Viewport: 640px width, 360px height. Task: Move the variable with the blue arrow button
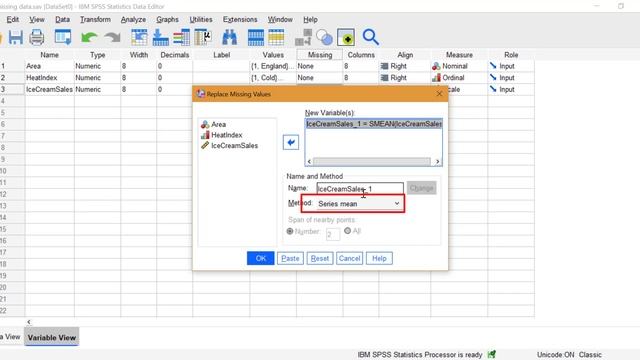pyautogui.click(x=291, y=142)
